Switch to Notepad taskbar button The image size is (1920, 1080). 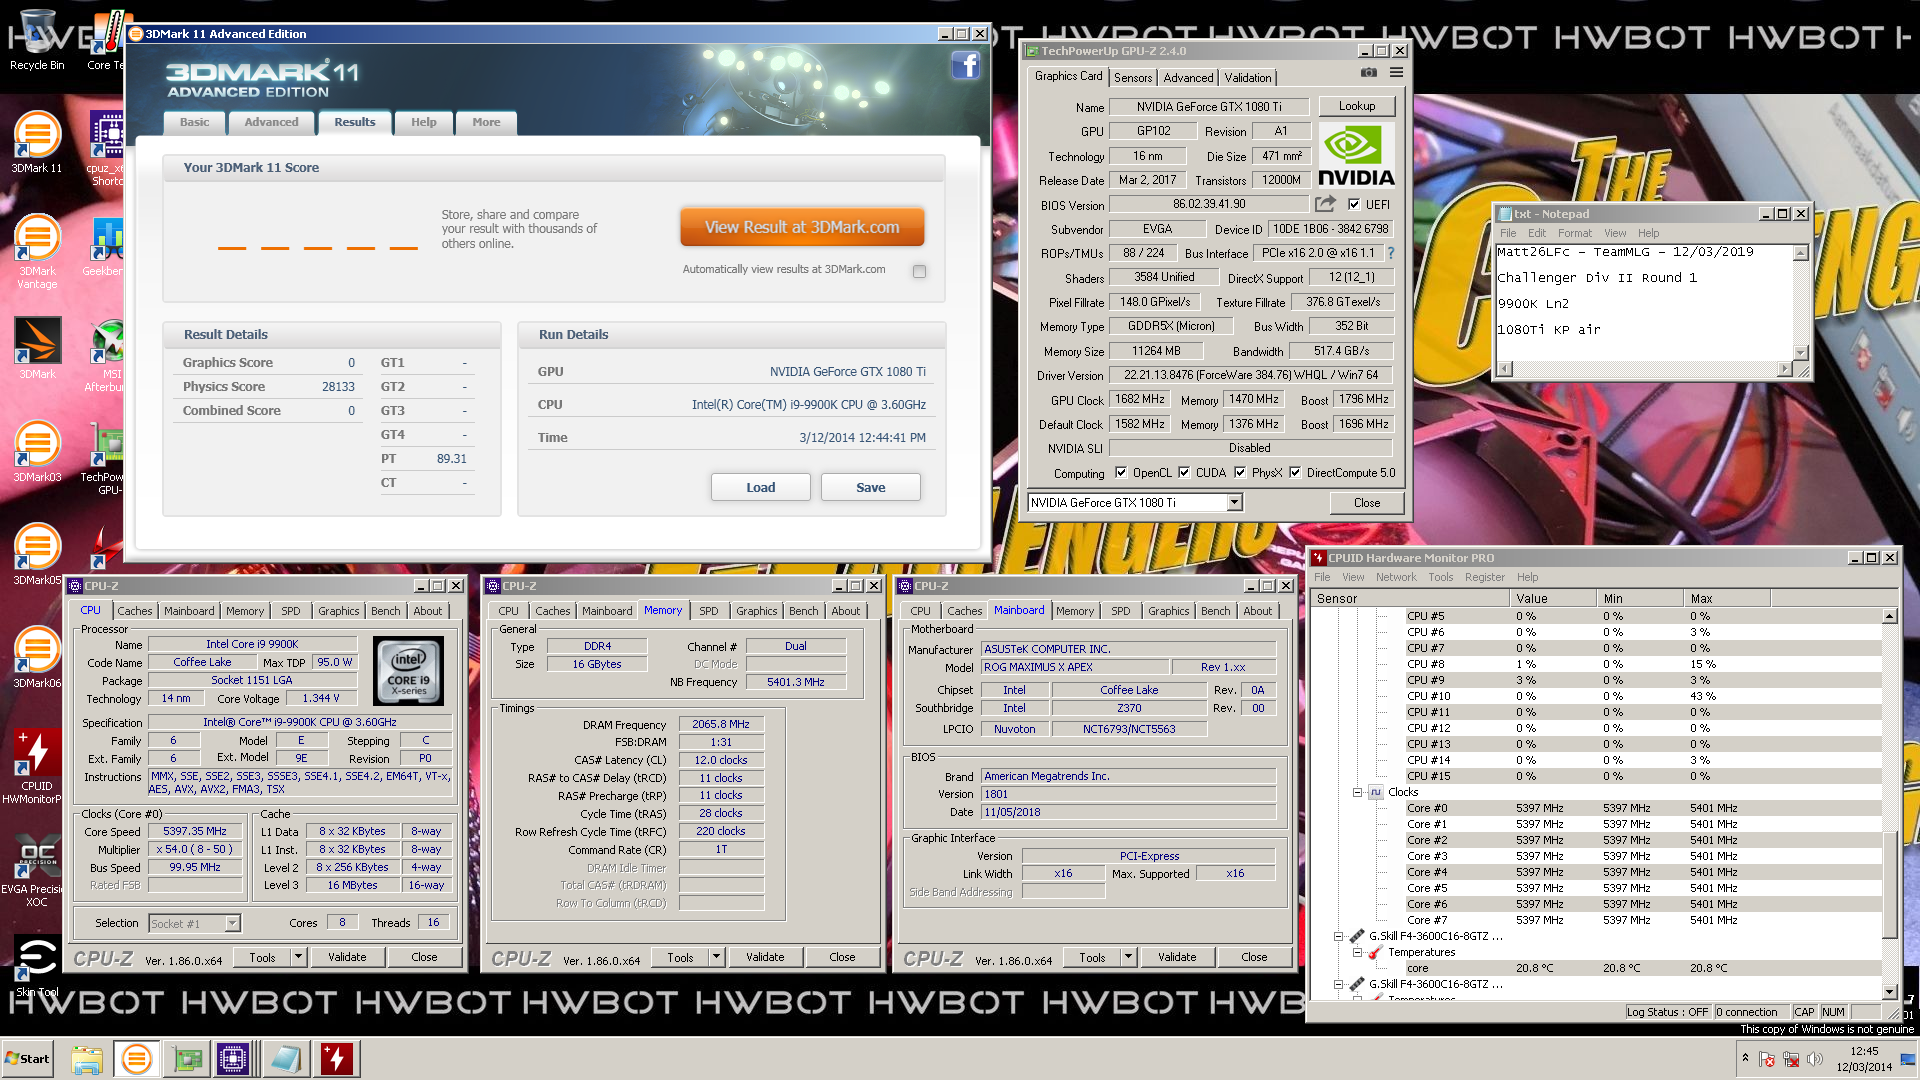[x=286, y=1059]
